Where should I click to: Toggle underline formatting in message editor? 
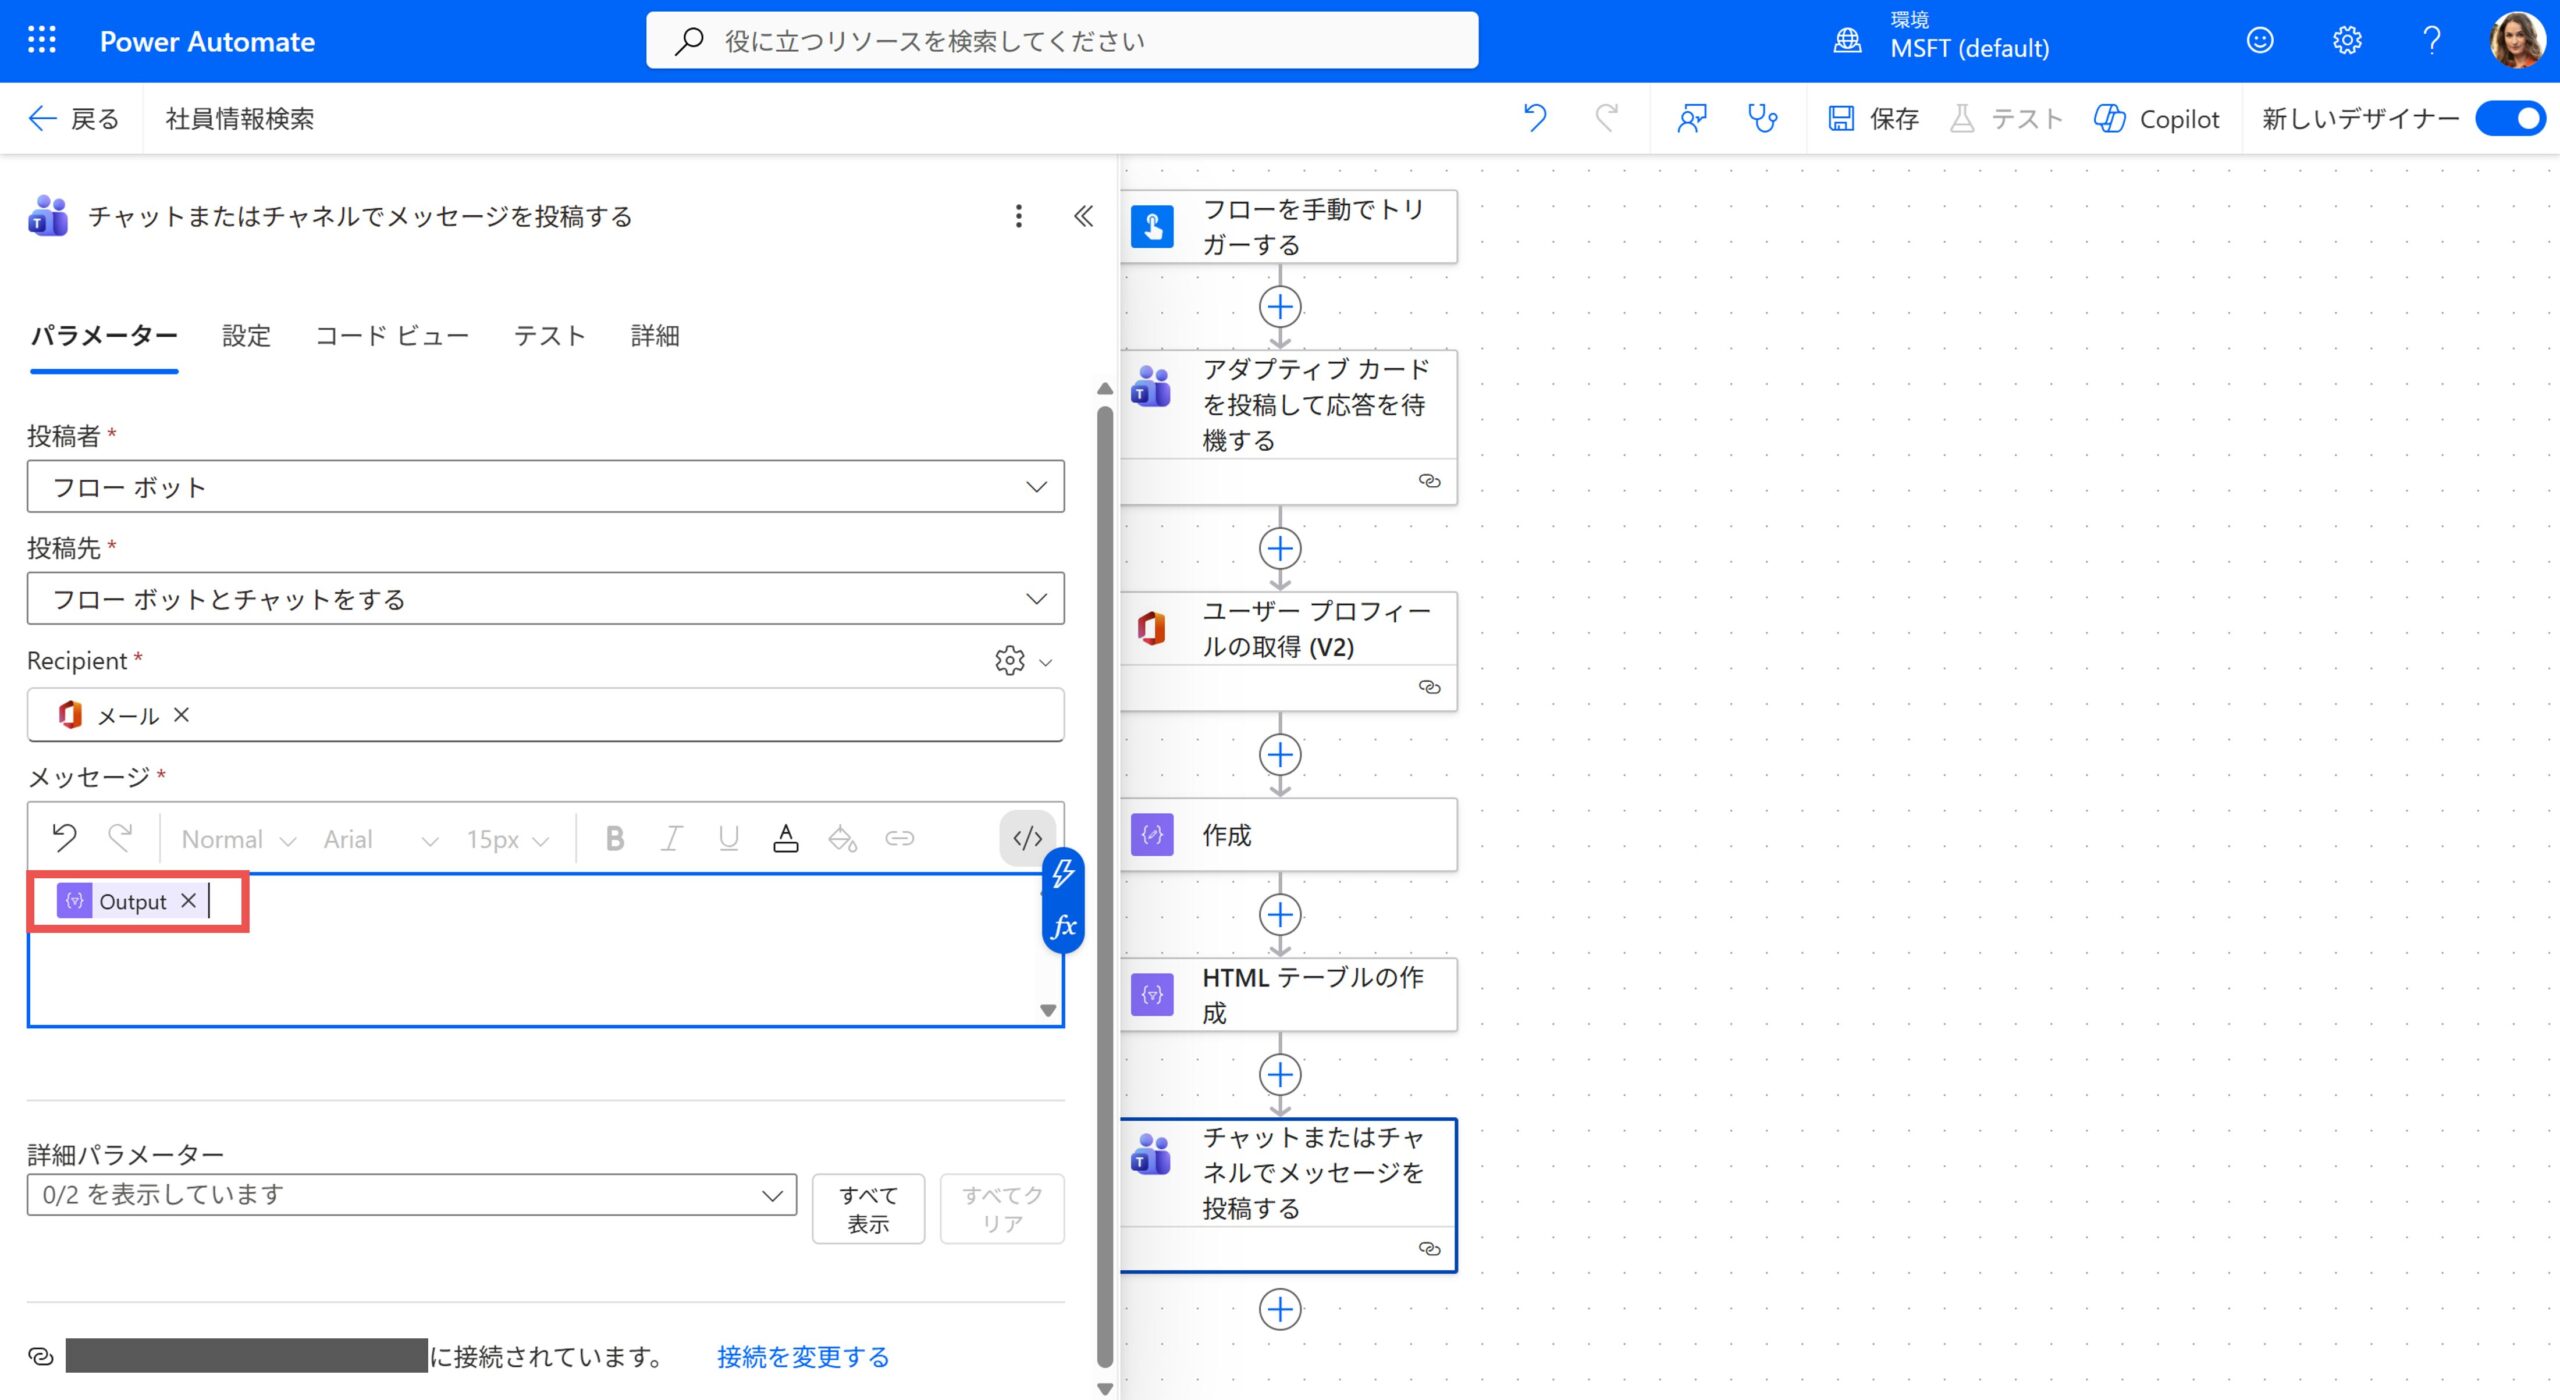pos(728,838)
